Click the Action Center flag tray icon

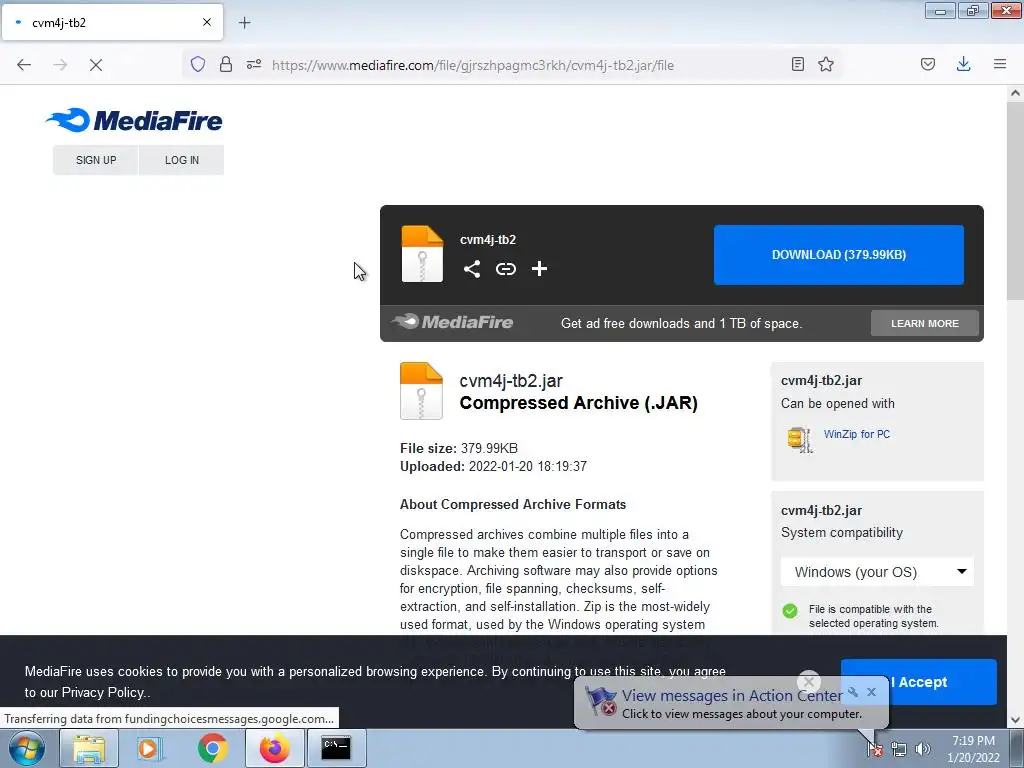(875, 749)
